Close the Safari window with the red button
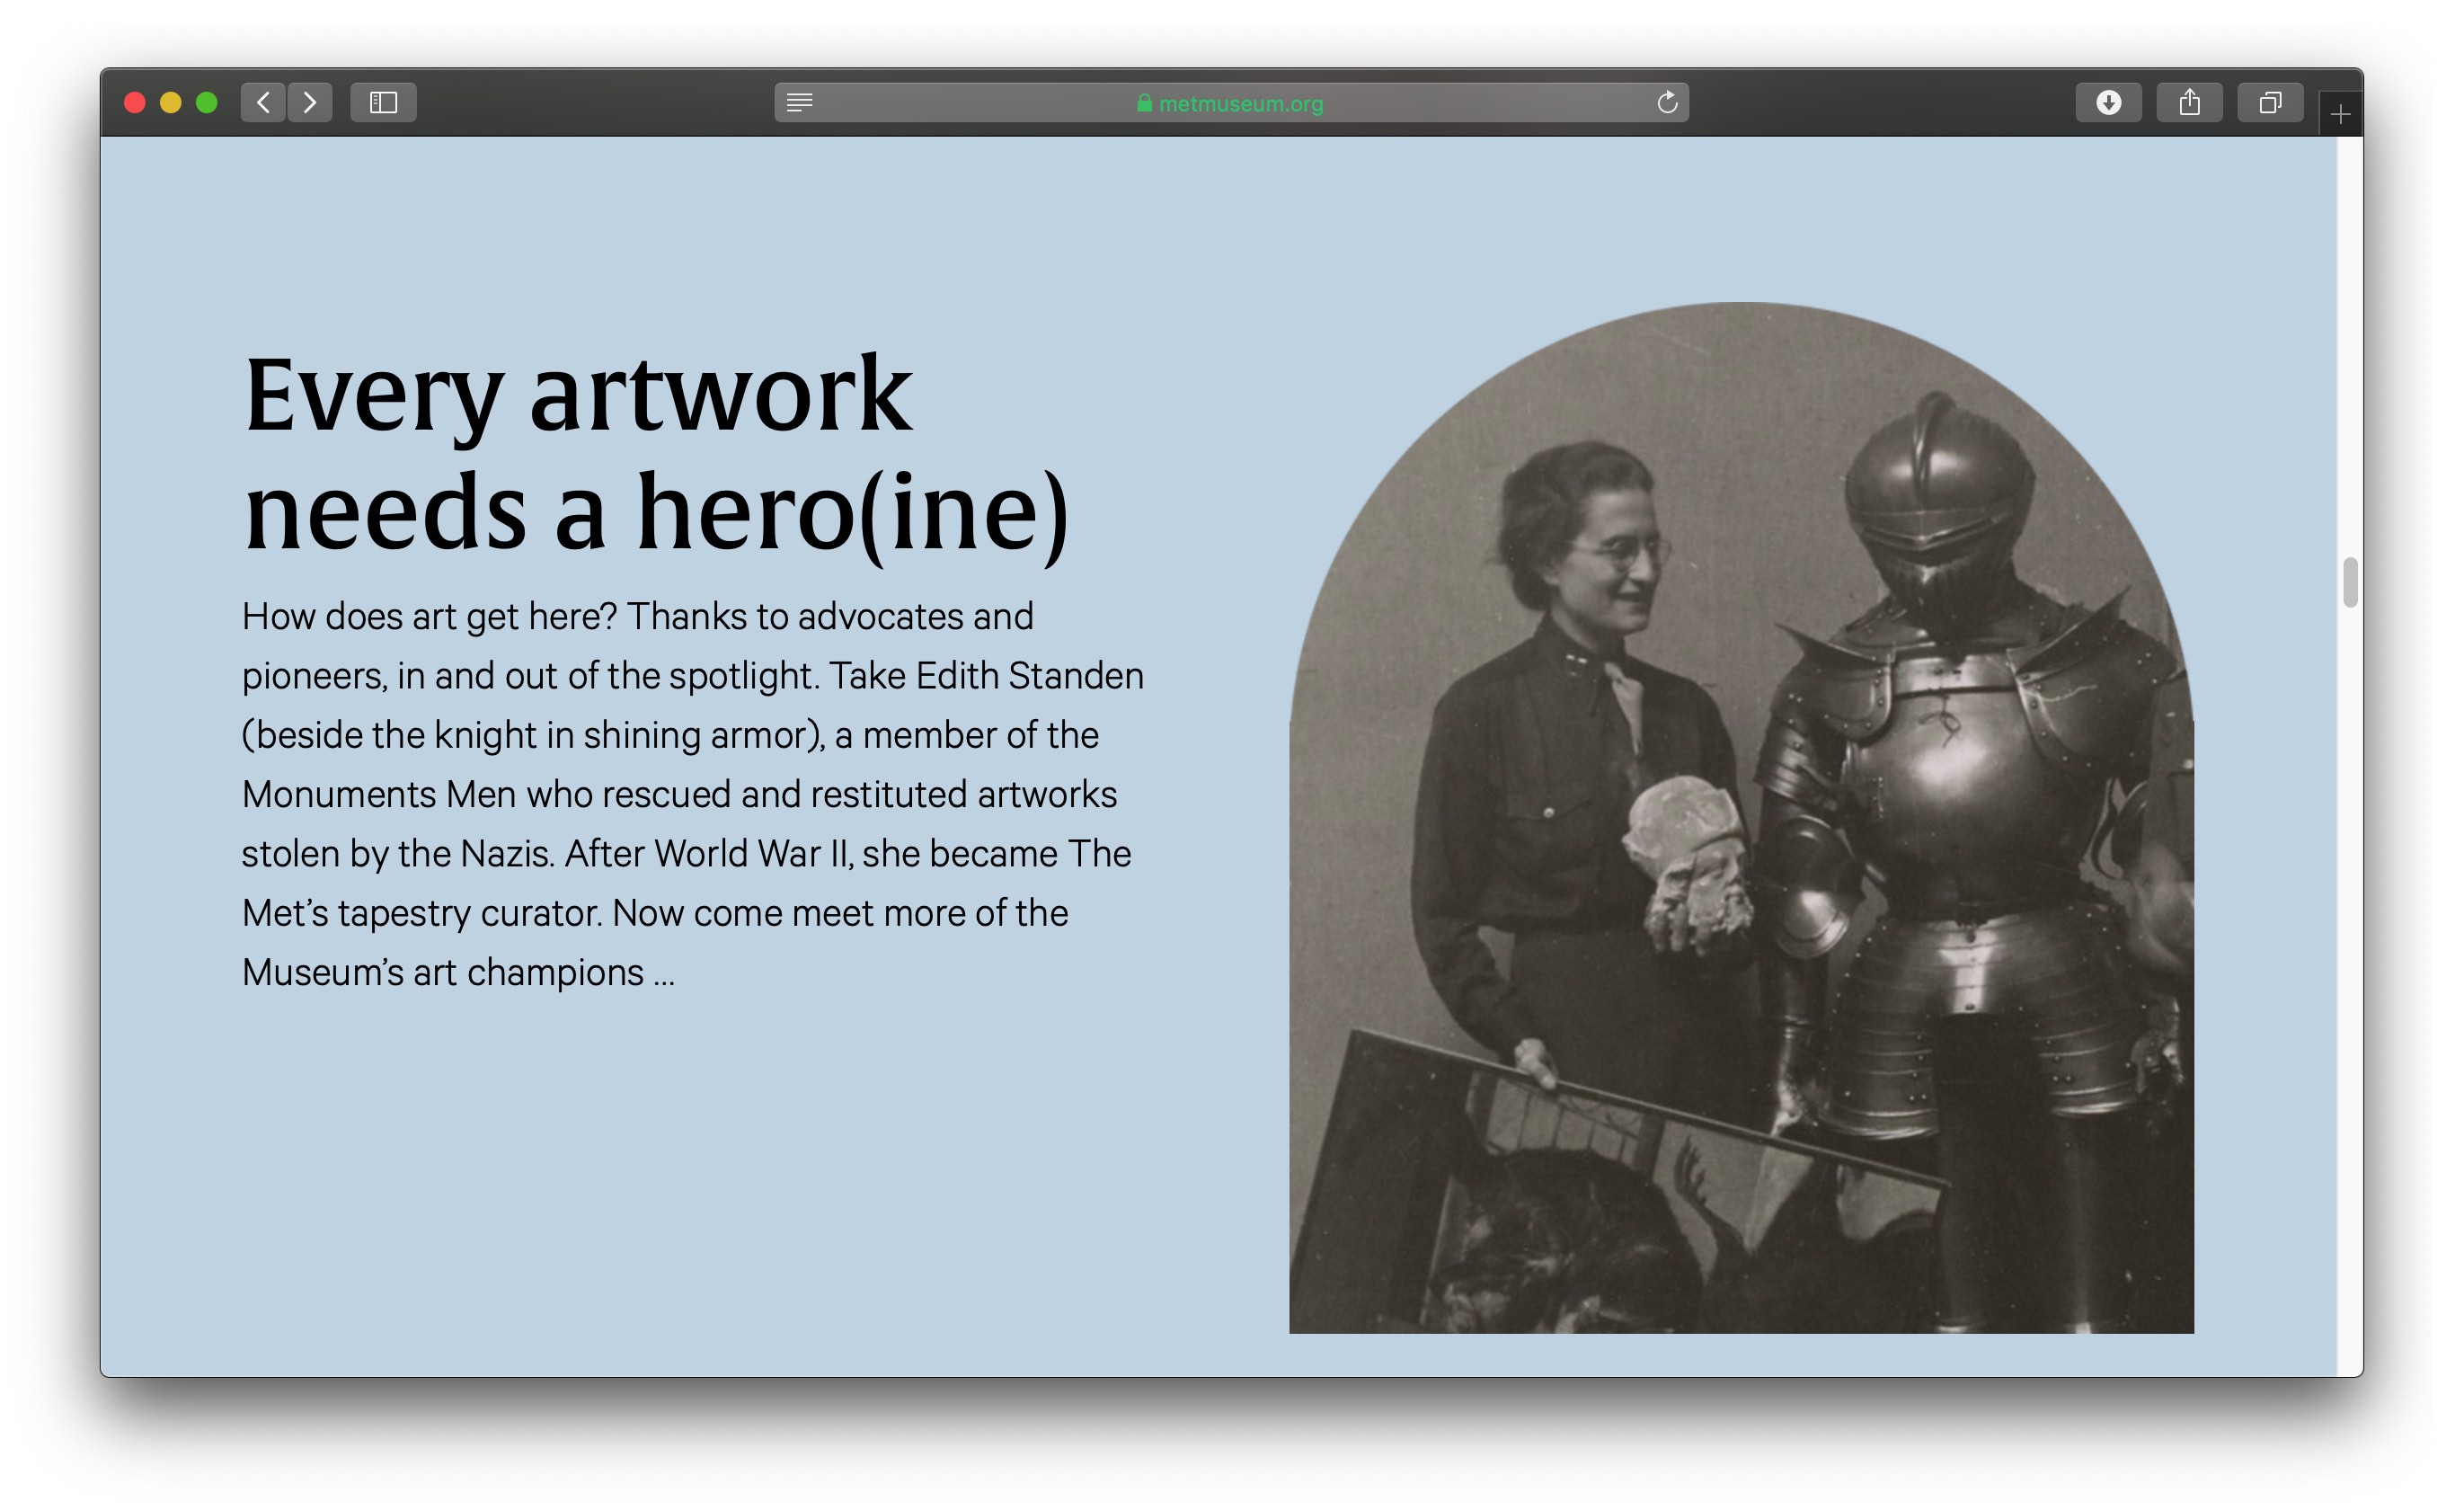Screen dimensions: 2464x1510 (135, 102)
